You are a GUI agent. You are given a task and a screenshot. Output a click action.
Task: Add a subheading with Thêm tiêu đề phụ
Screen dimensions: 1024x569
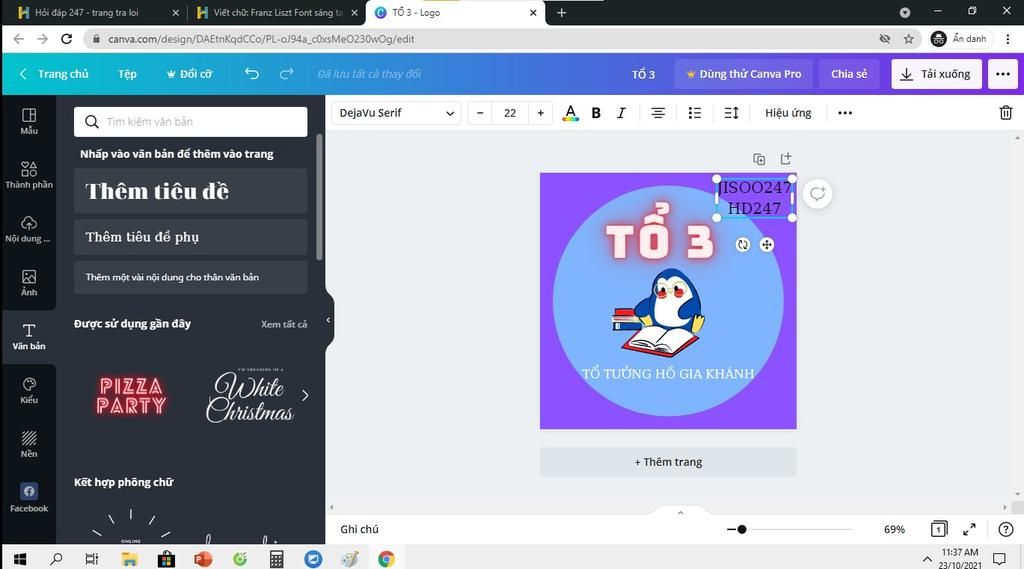point(190,236)
